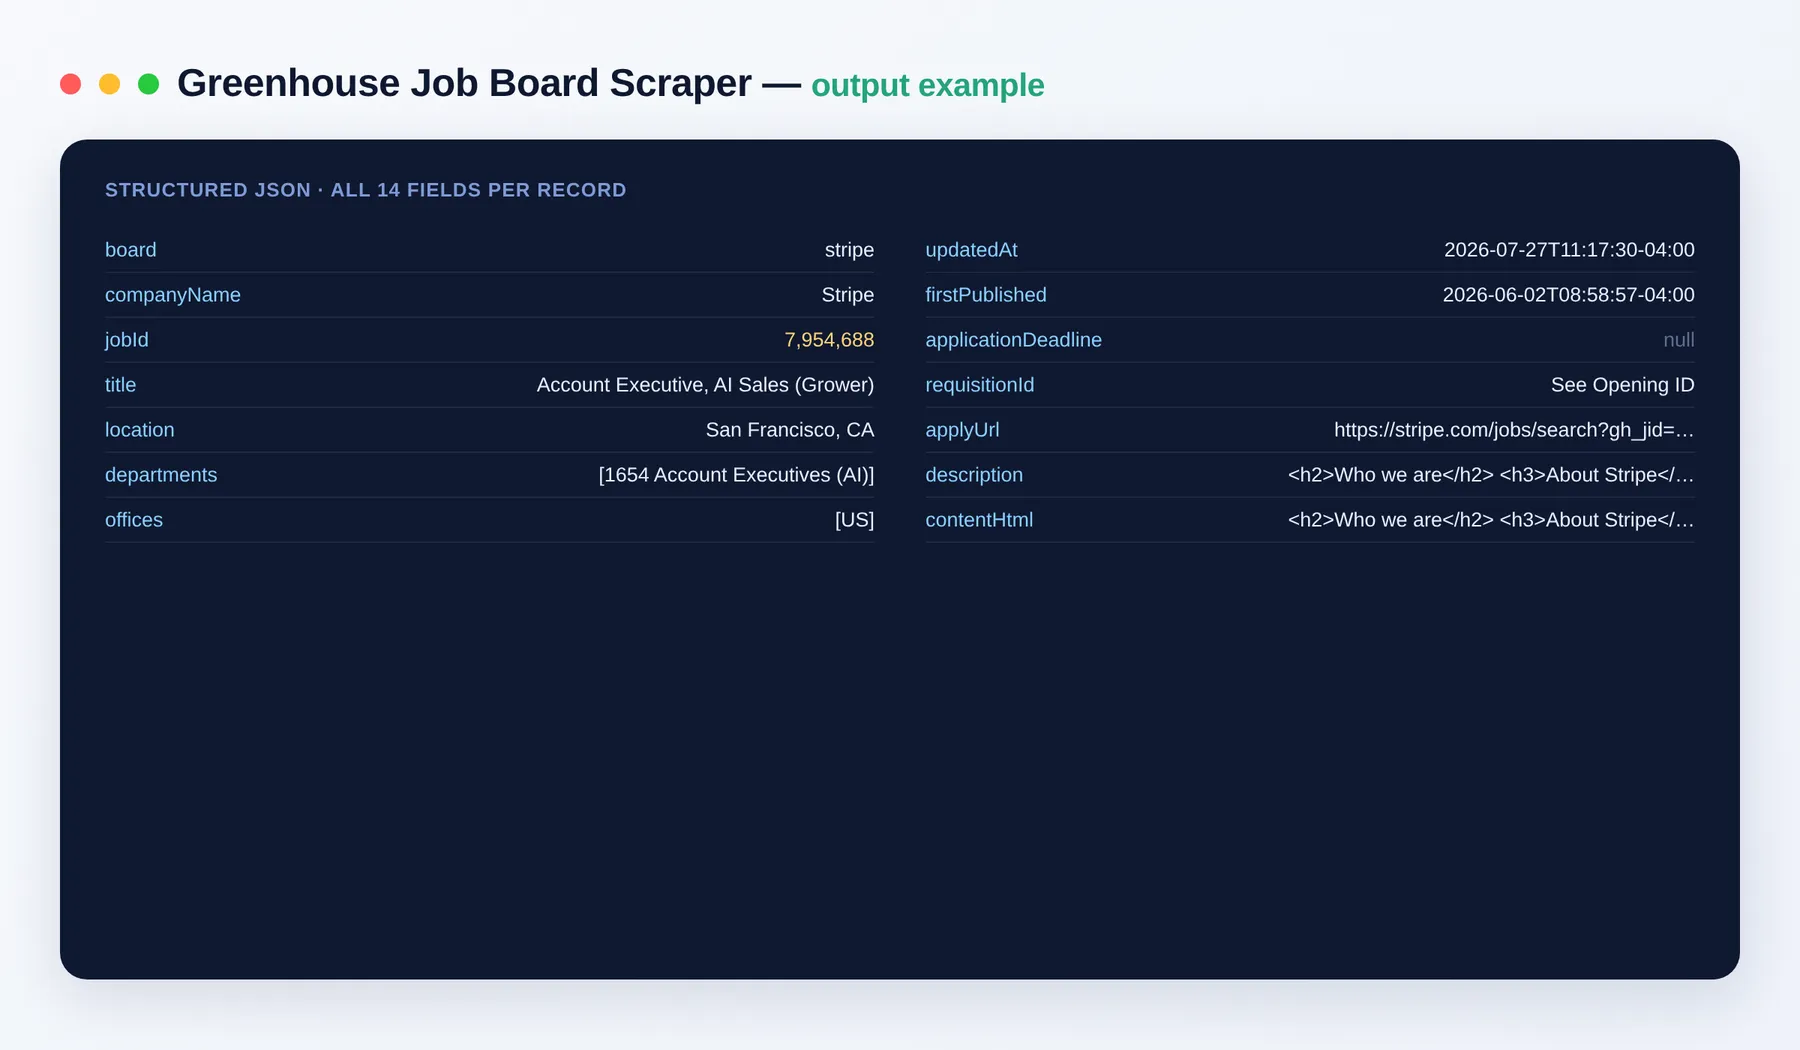Click the description row's HTML value

1491,475
